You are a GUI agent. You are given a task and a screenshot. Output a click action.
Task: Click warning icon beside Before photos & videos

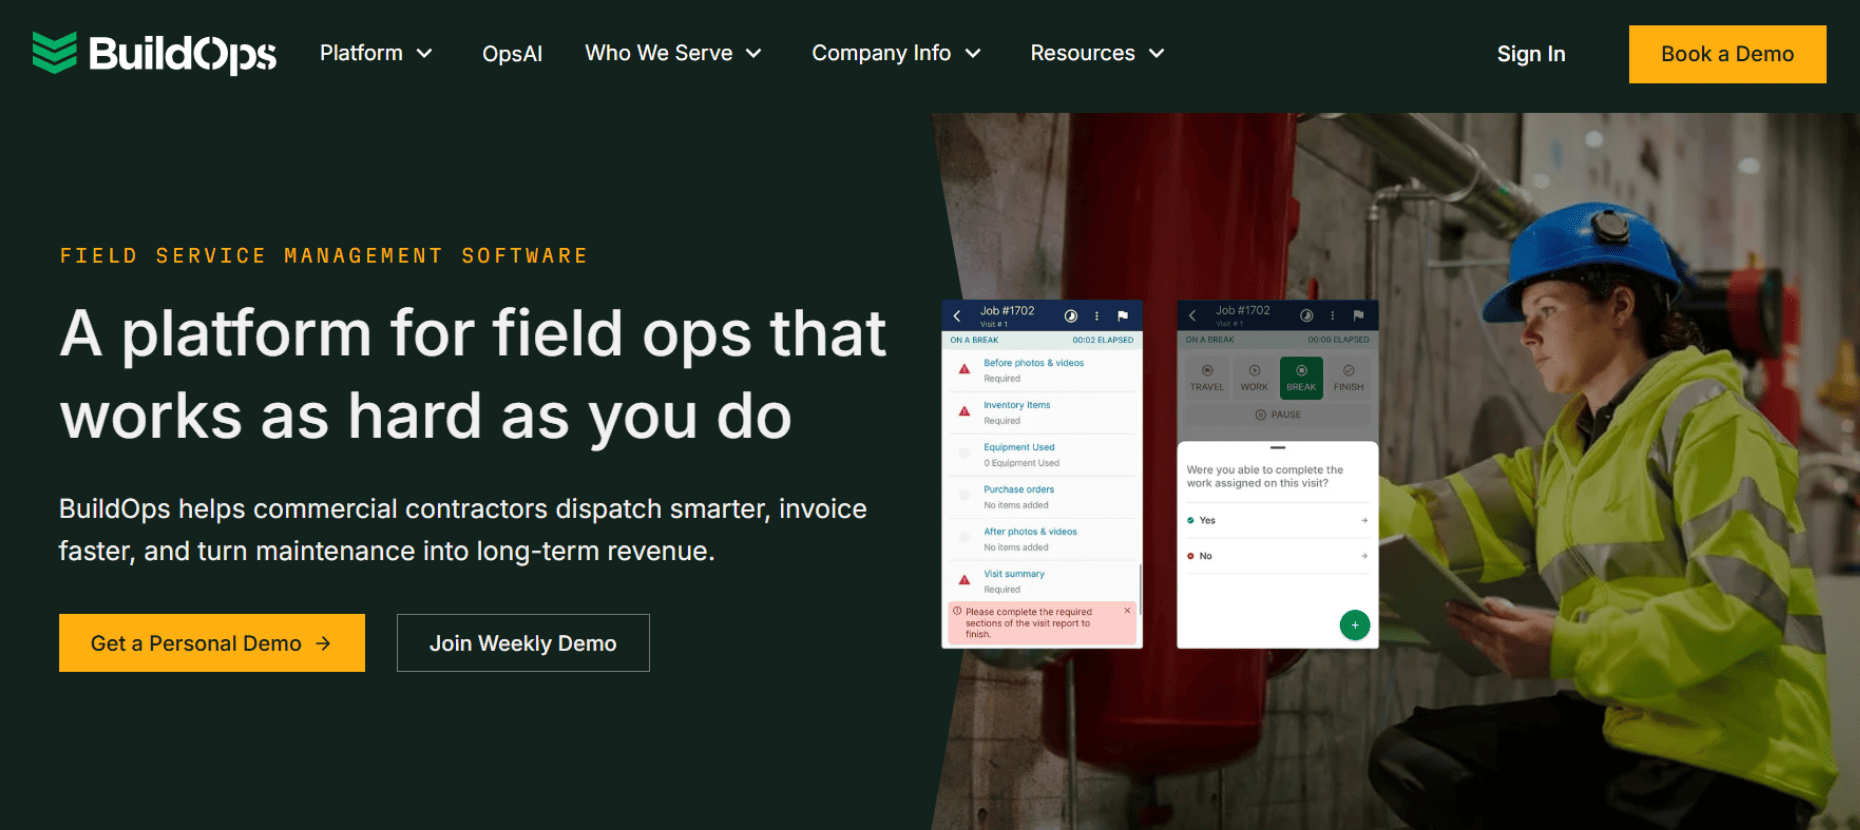click(964, 369)
